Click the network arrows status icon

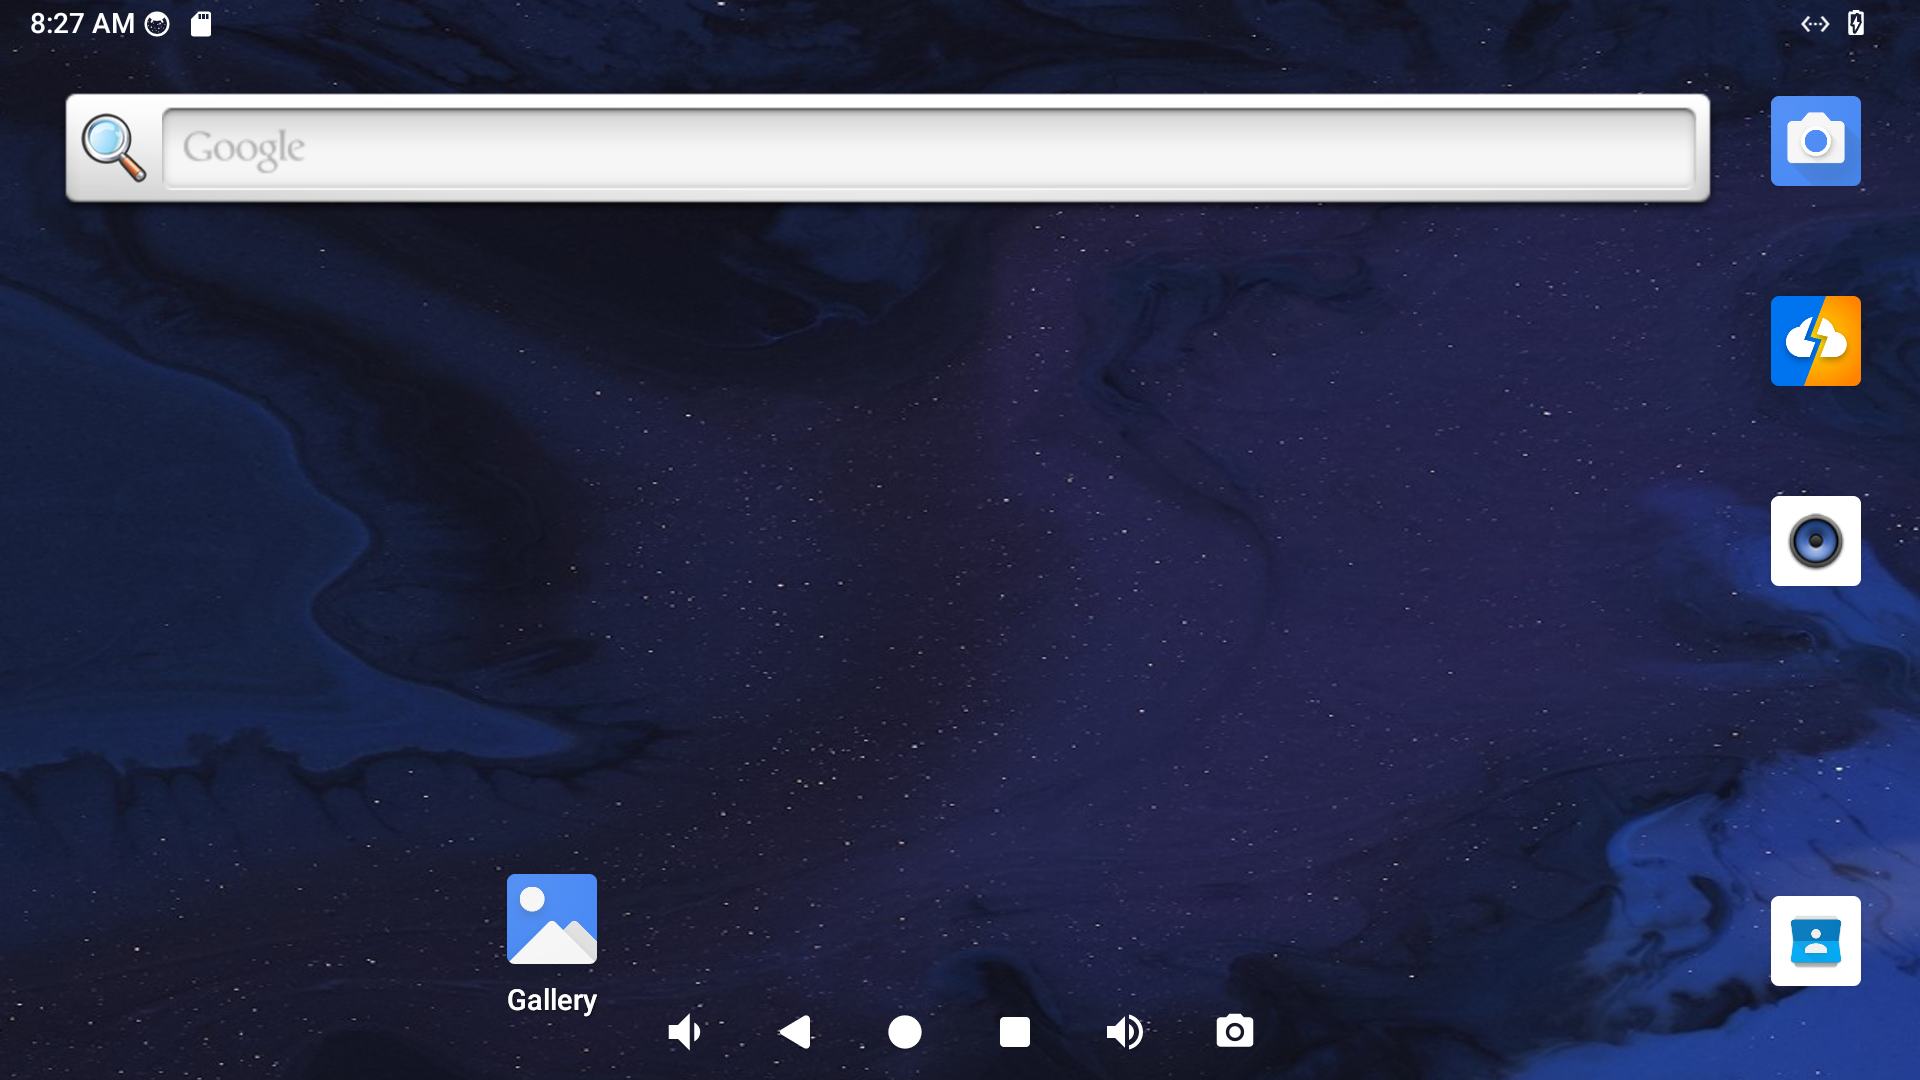(1814, 24)
